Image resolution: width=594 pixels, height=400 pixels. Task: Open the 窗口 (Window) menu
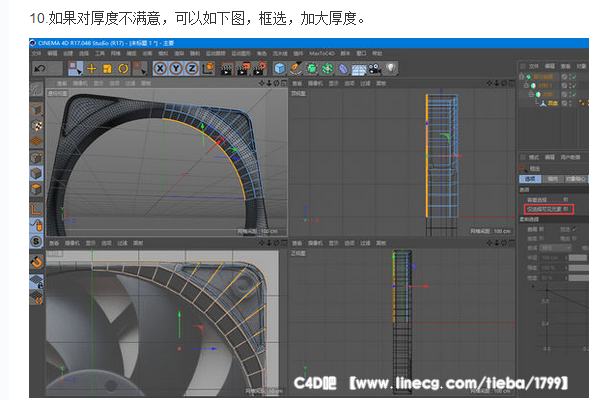361,53
